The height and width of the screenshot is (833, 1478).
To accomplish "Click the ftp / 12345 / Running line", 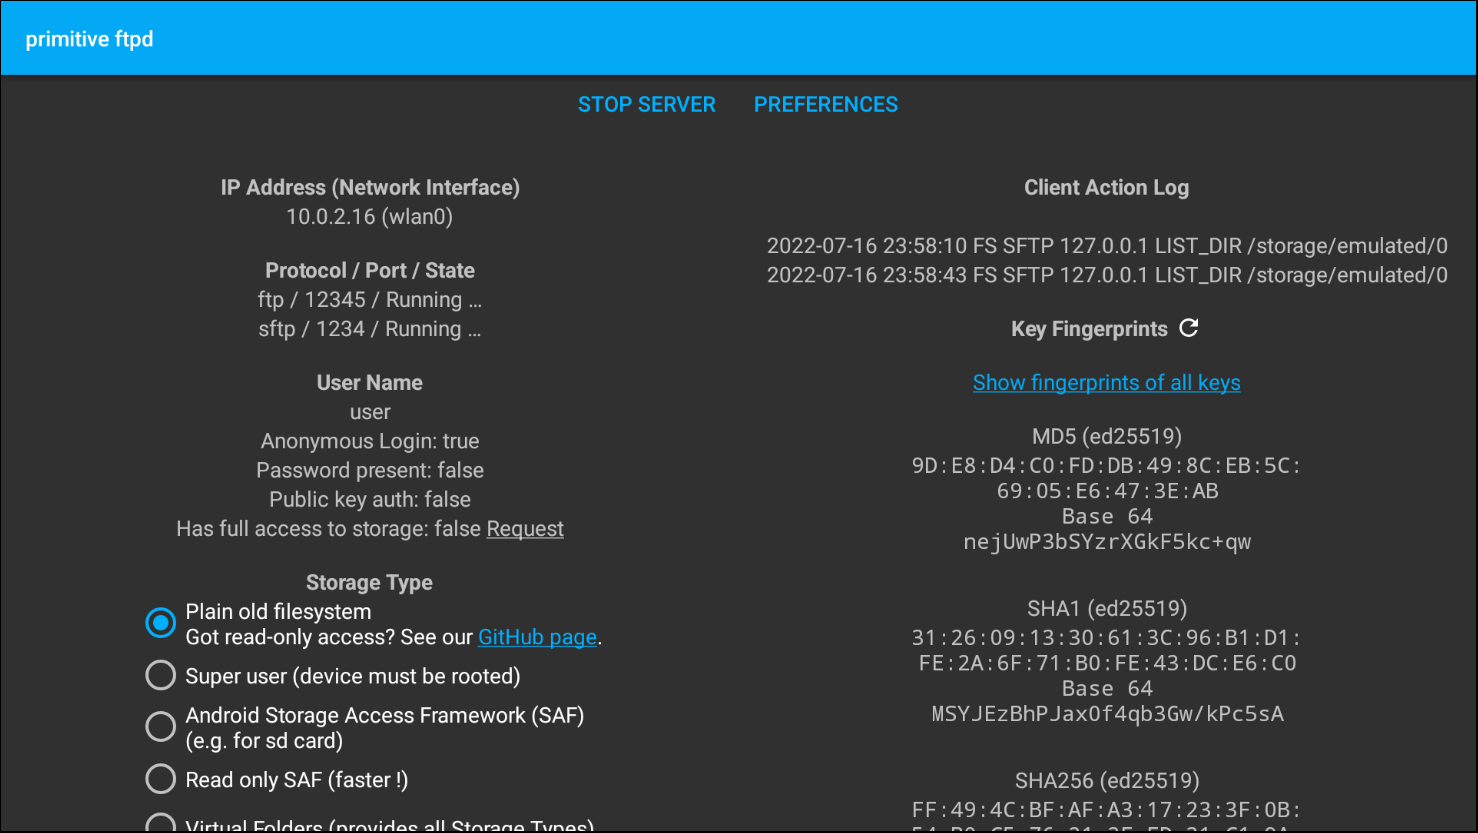I will (369, 300).
